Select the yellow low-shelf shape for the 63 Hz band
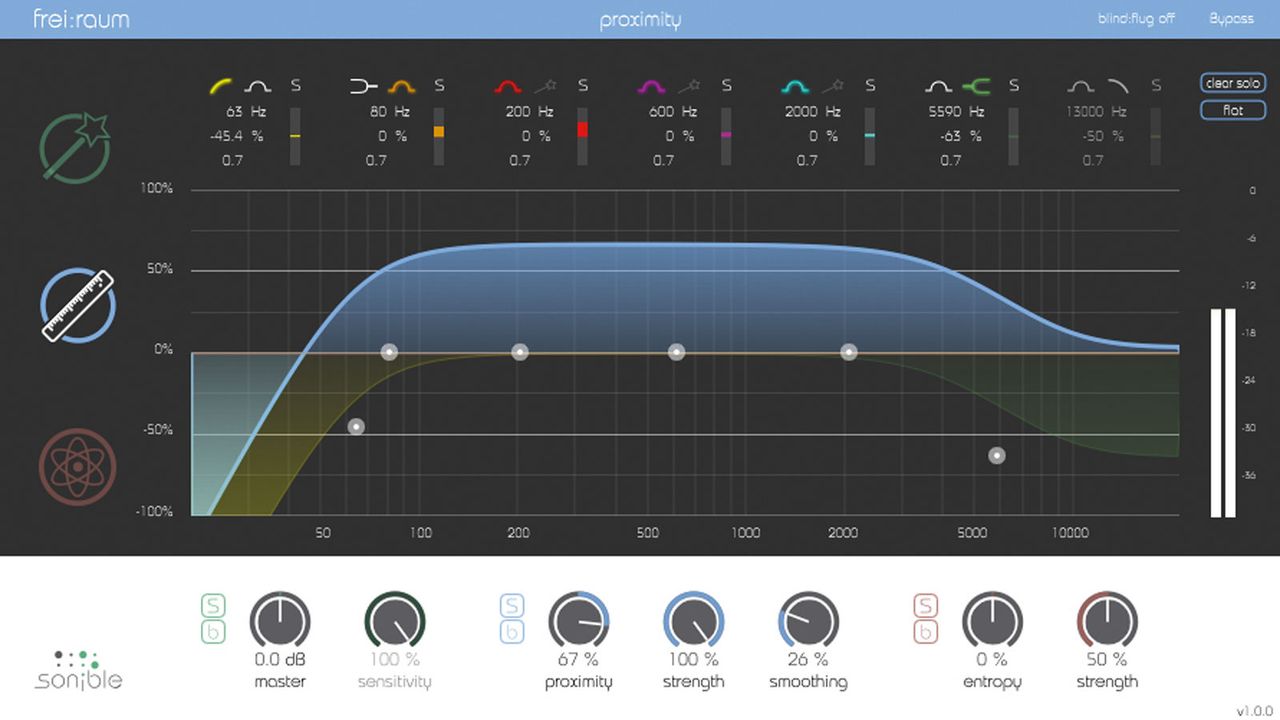The height and width of the screenshot is (720, 1280). [x=222, y=86]
